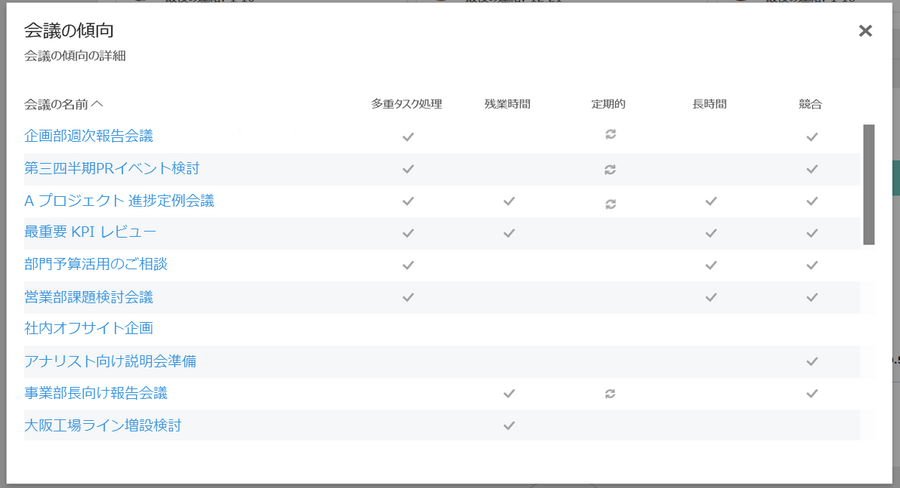Viewport: 900px width, 488px height.
Task: Click the 長時間 column header
Action: pos(709,103)
